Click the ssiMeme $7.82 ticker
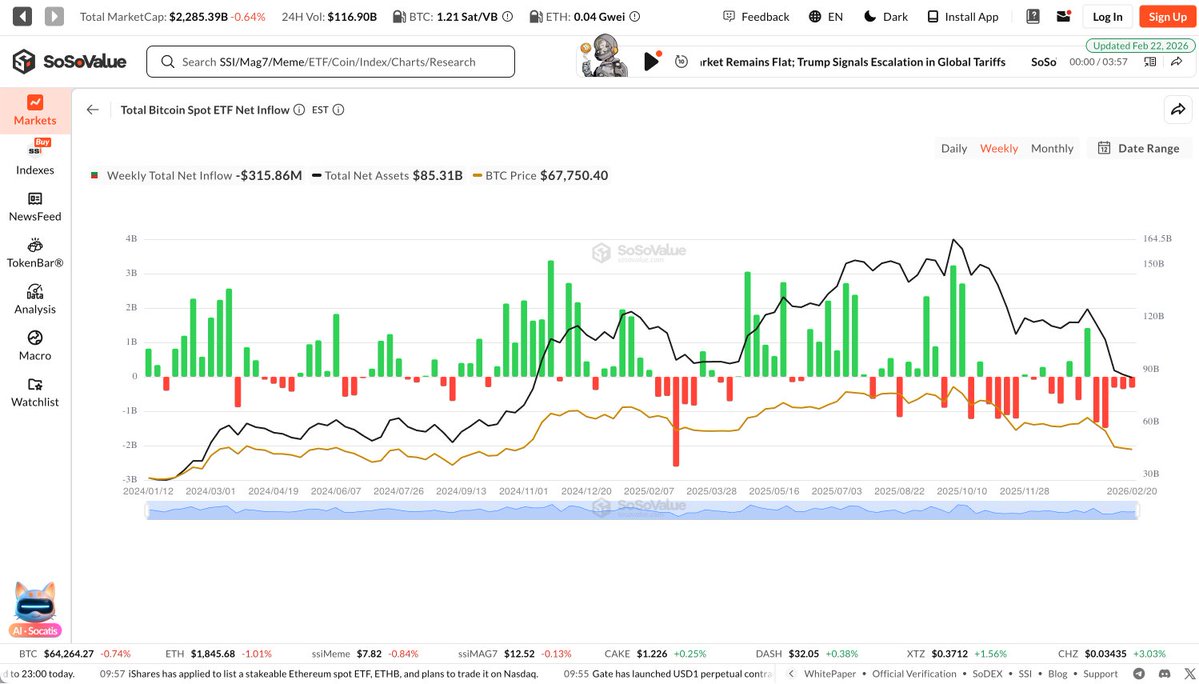Image resolution: width=1199 pixels, height=684 pixels. click(x=365, y=653)
